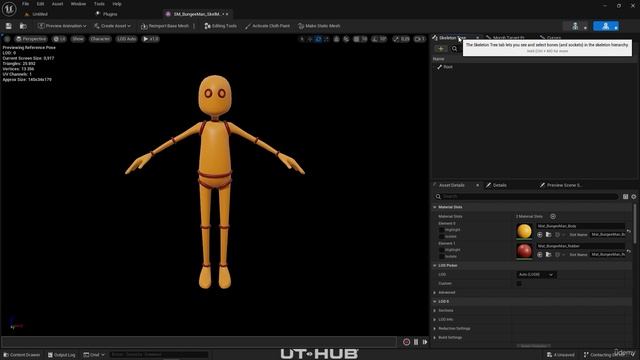Open the Tools menu
The width and height of the screenshot is (640, 360).
click(99, 4)
